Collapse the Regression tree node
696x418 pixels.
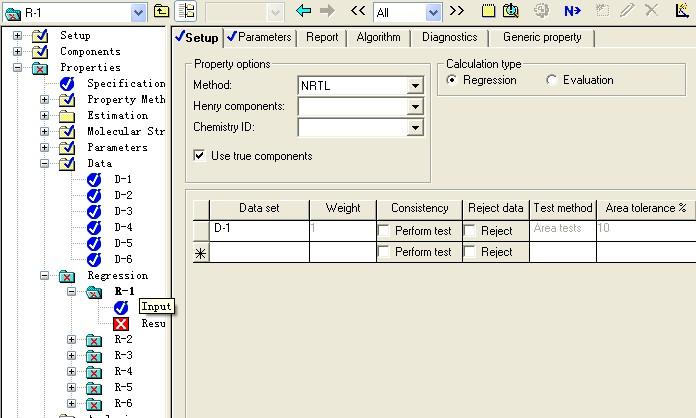[44, 276]
